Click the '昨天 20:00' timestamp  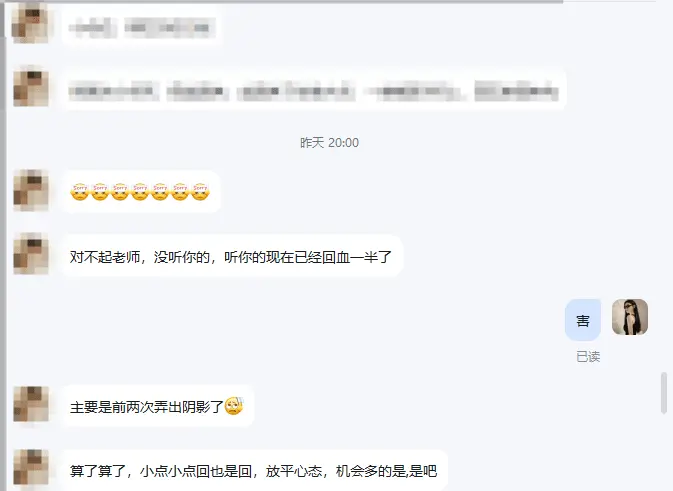pos(329,142)
